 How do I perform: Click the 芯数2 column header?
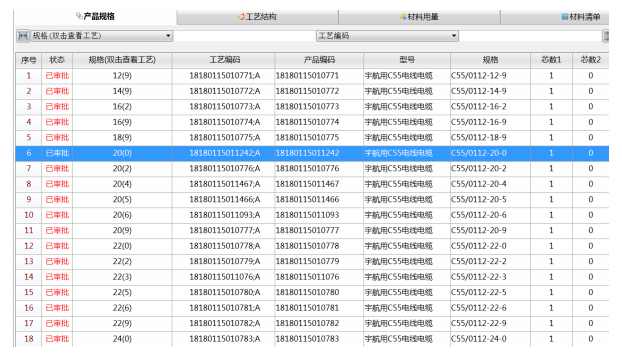591,60
